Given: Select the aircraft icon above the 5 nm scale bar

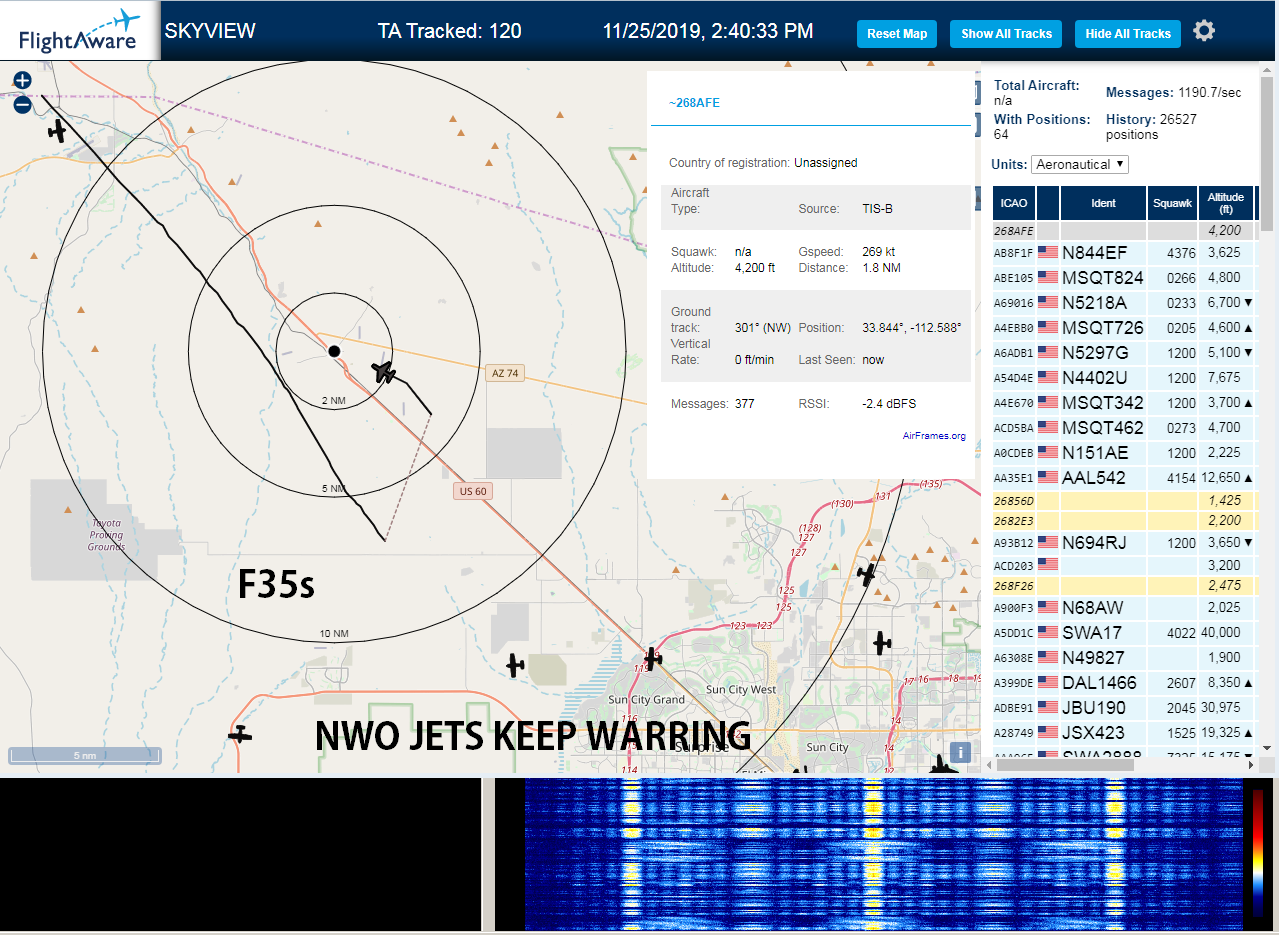Looking at the screenshot, I should pos(240,734).
